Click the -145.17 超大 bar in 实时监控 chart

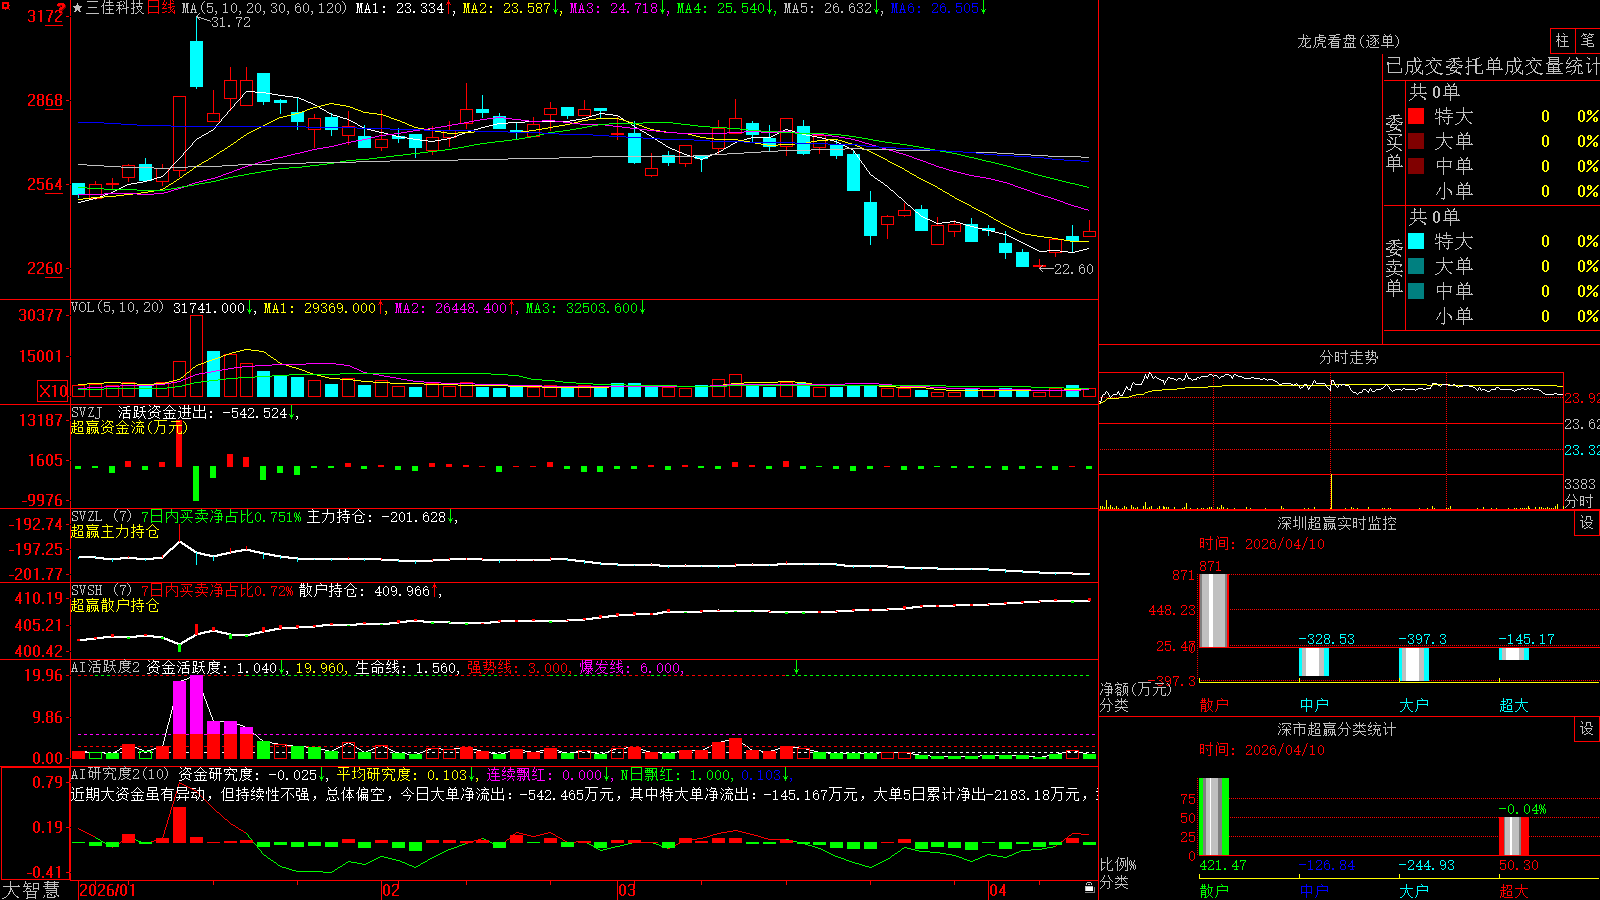click(x=1514, y=654)
